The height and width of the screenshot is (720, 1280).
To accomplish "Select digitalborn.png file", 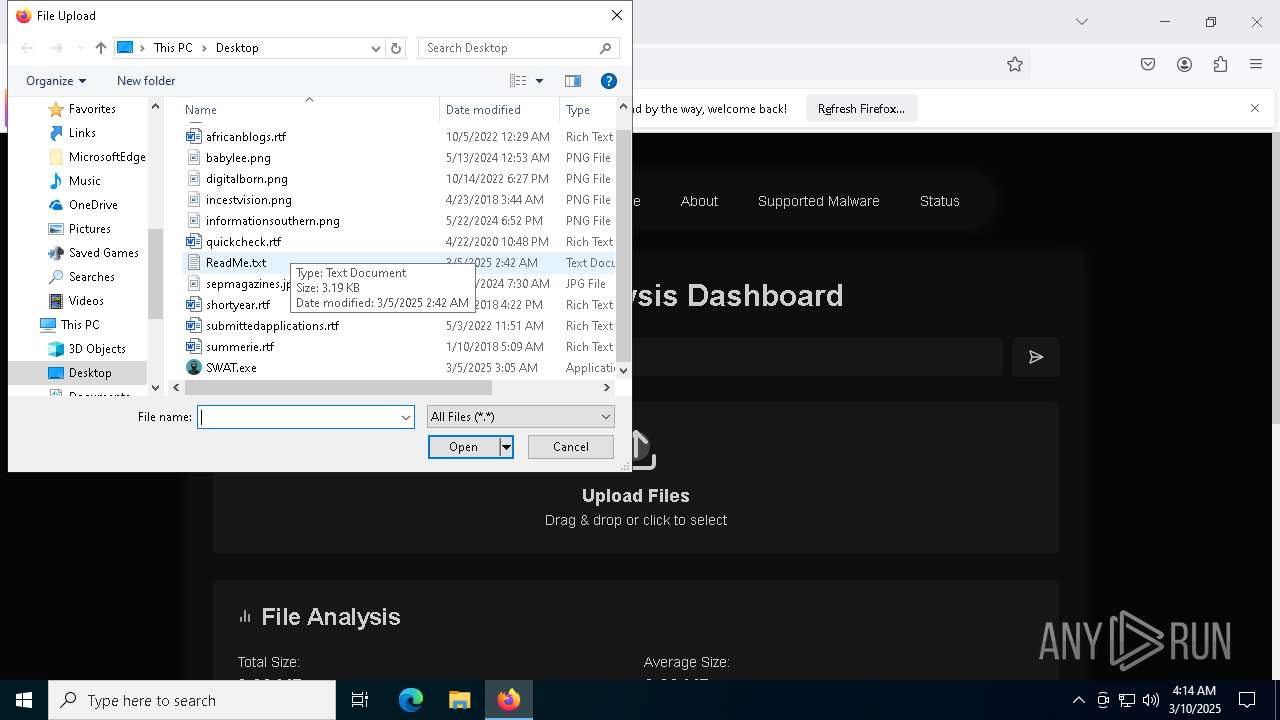I will 247,179.
